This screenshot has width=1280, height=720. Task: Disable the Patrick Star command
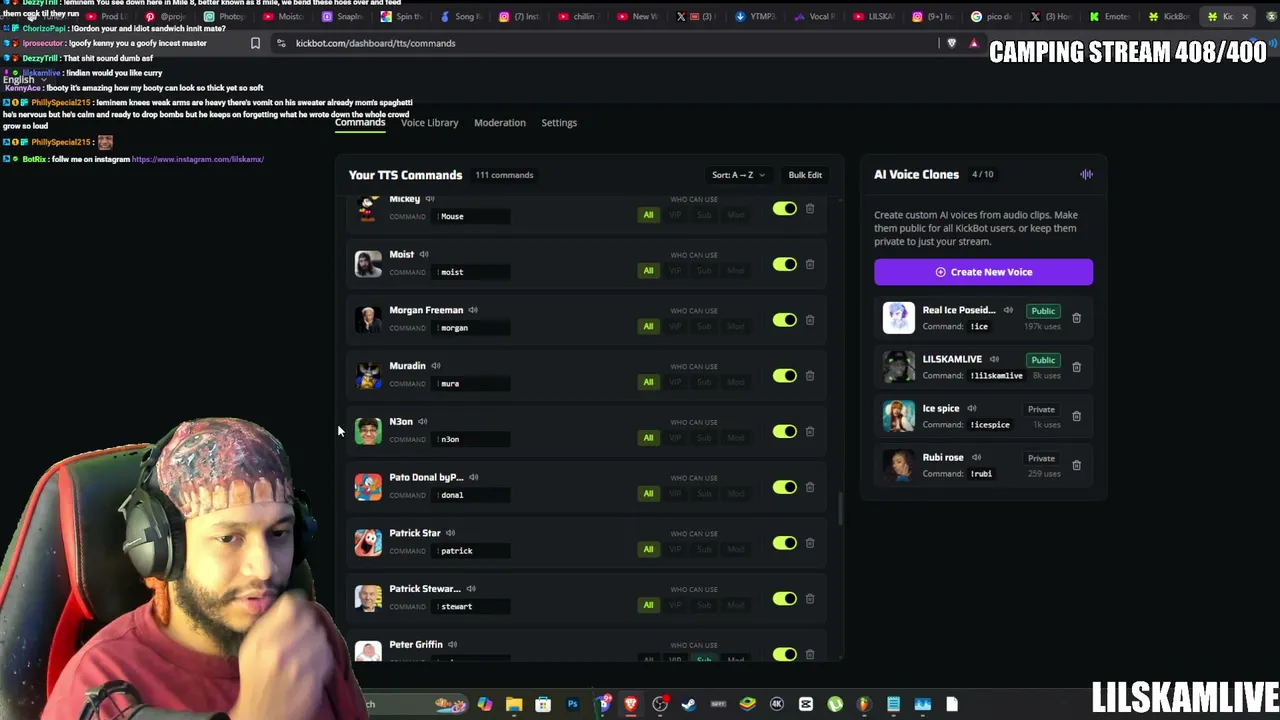click(785, 543)
